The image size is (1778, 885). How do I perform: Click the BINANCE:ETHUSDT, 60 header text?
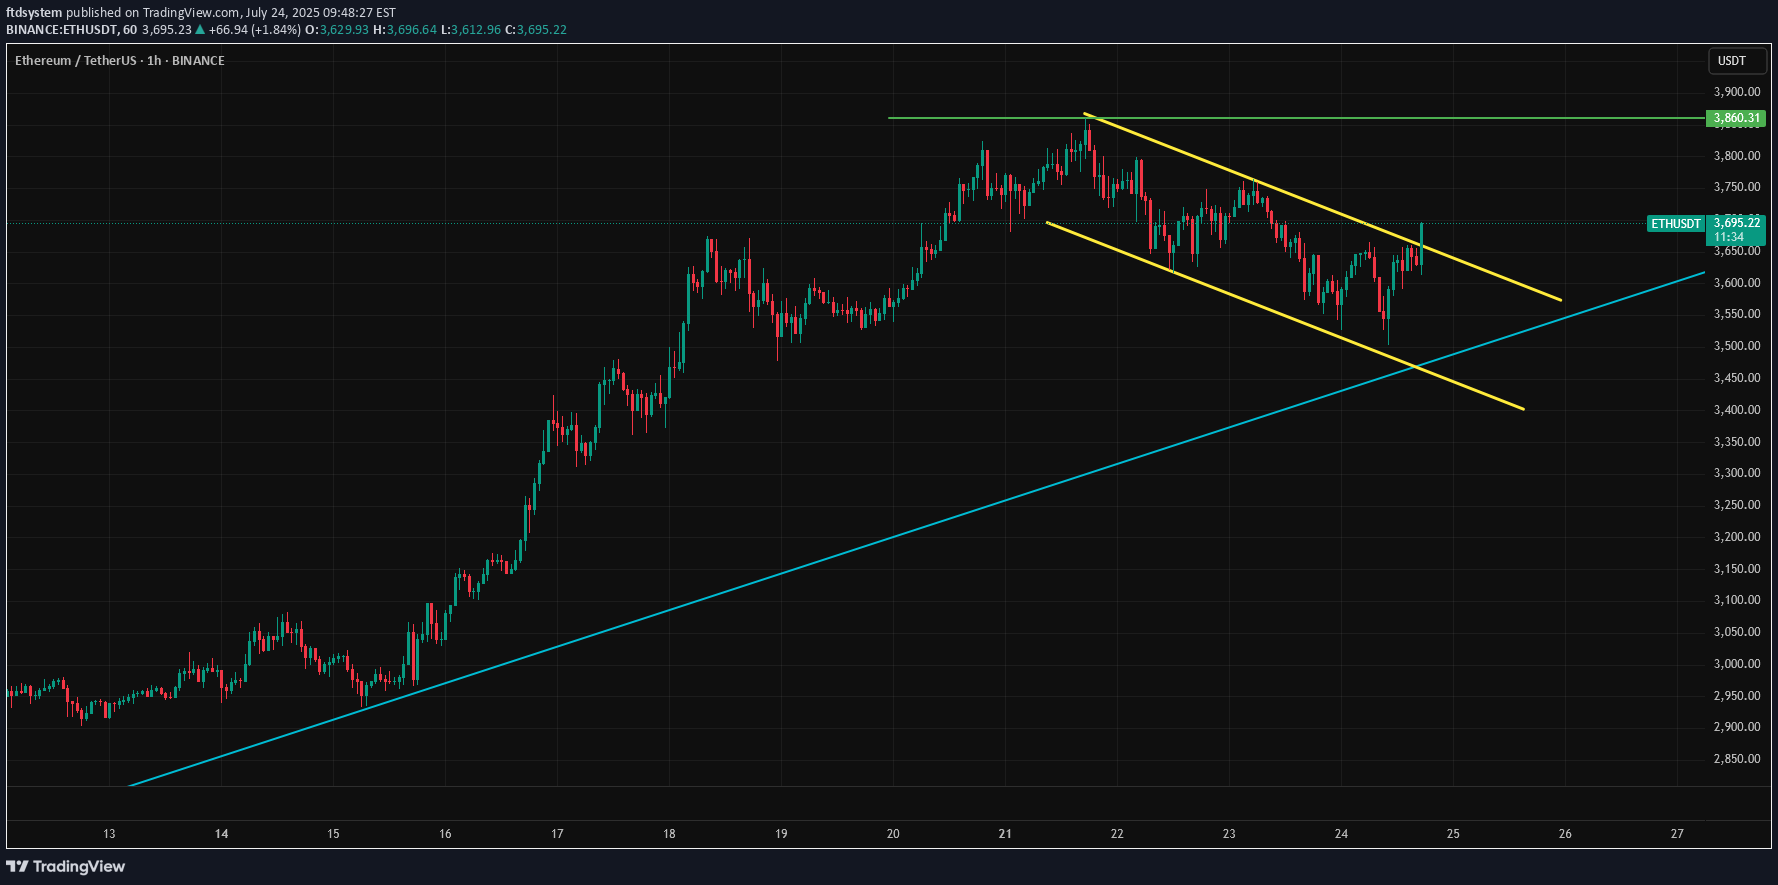(x=72, y=30)
